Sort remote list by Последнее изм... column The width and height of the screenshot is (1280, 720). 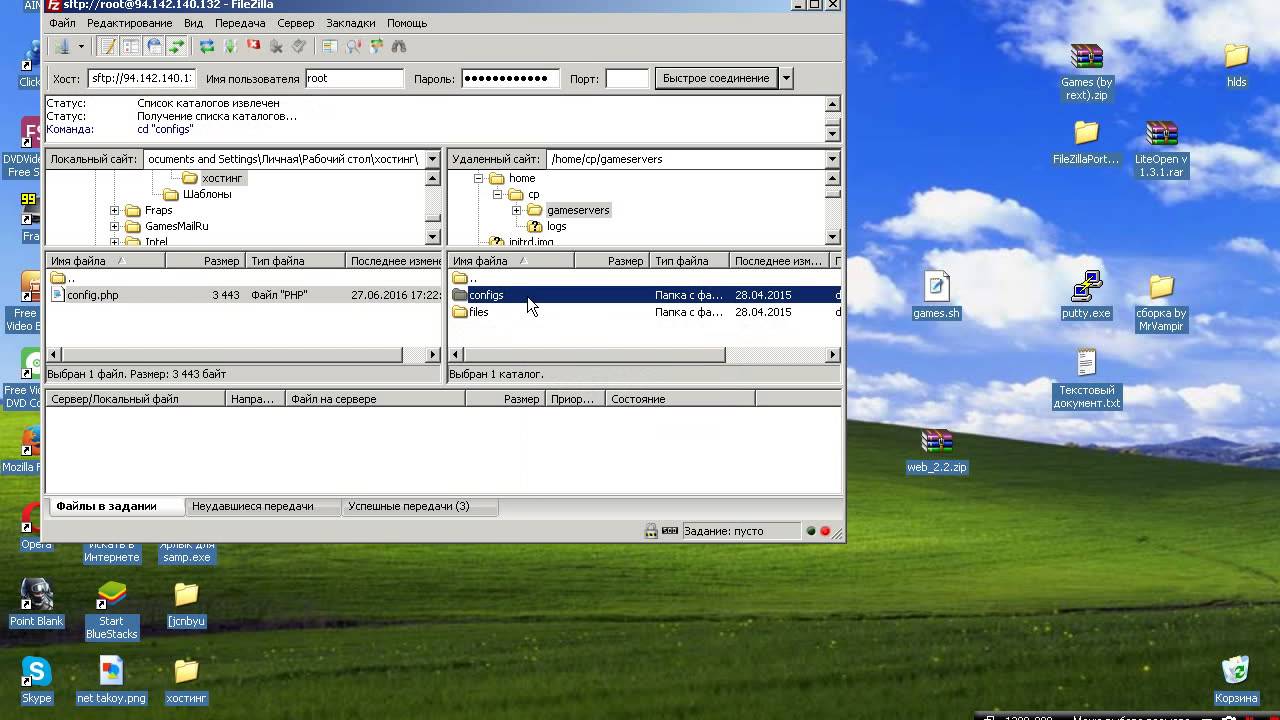coord(779,261)
